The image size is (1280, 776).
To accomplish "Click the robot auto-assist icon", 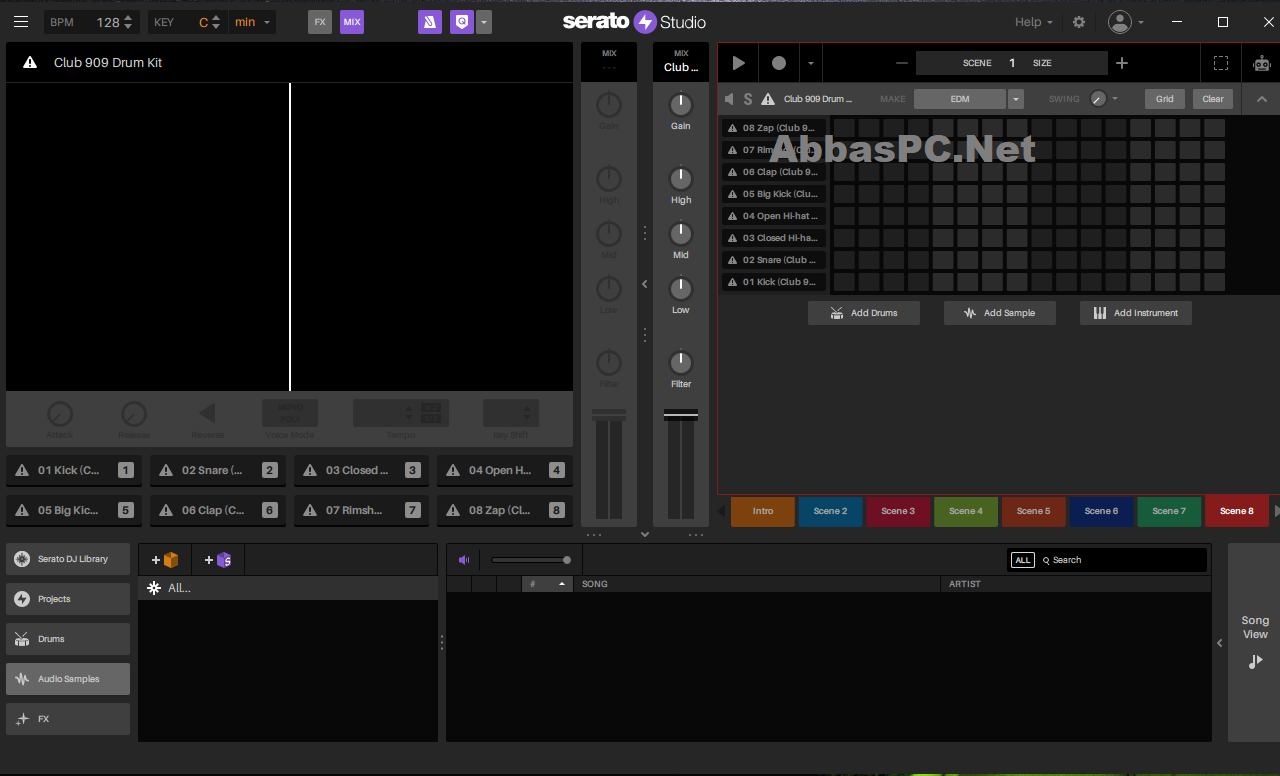I will click(x=1261, y=63).
